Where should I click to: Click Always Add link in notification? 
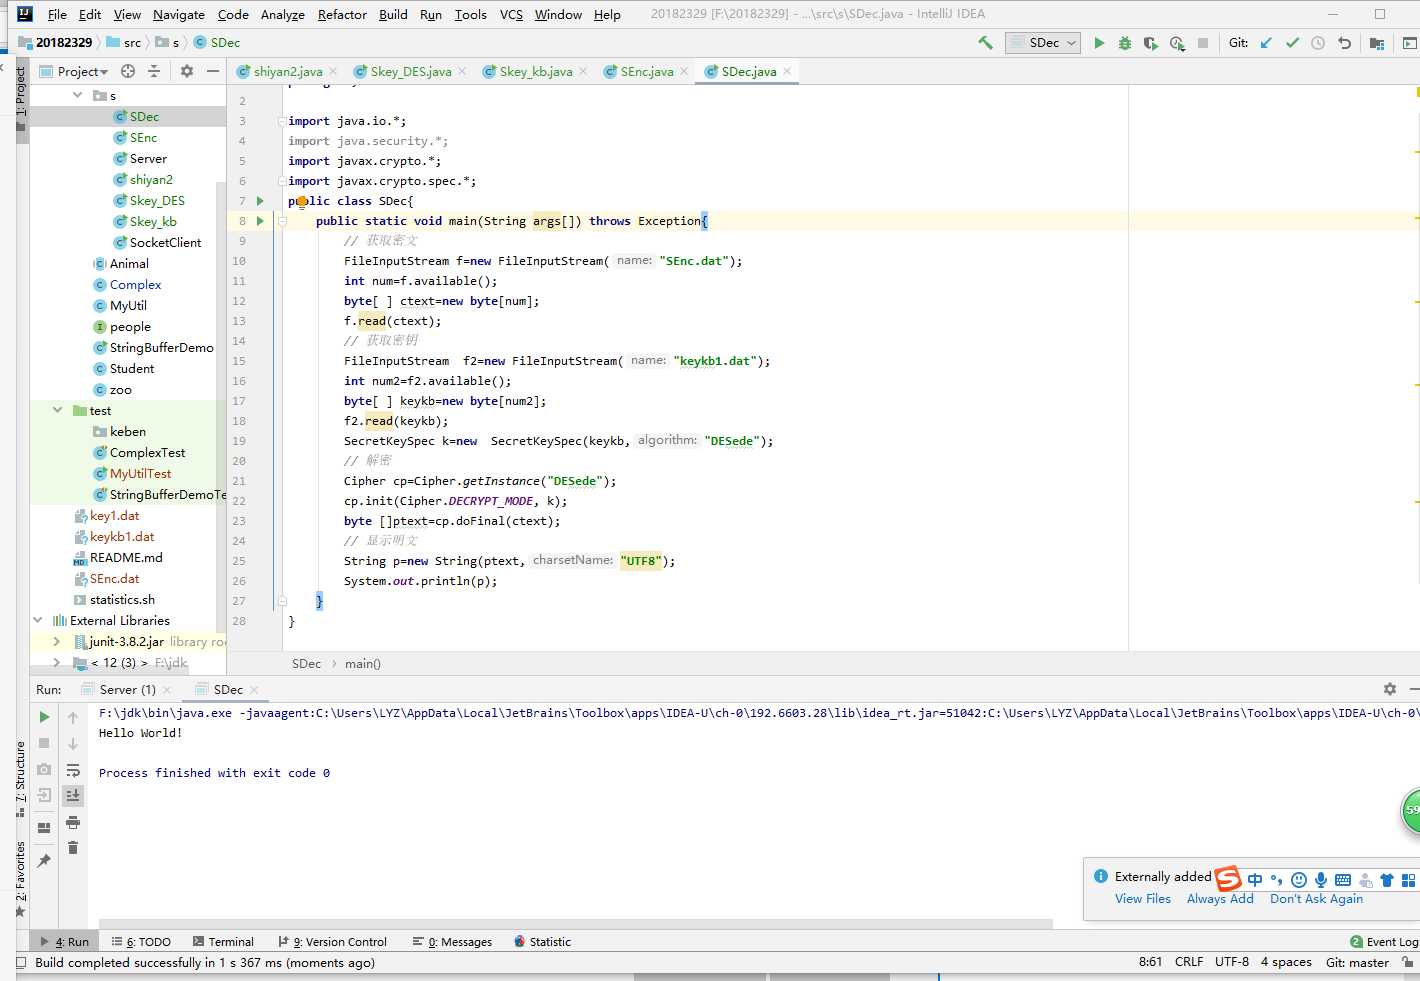(x=1220, y=898)
